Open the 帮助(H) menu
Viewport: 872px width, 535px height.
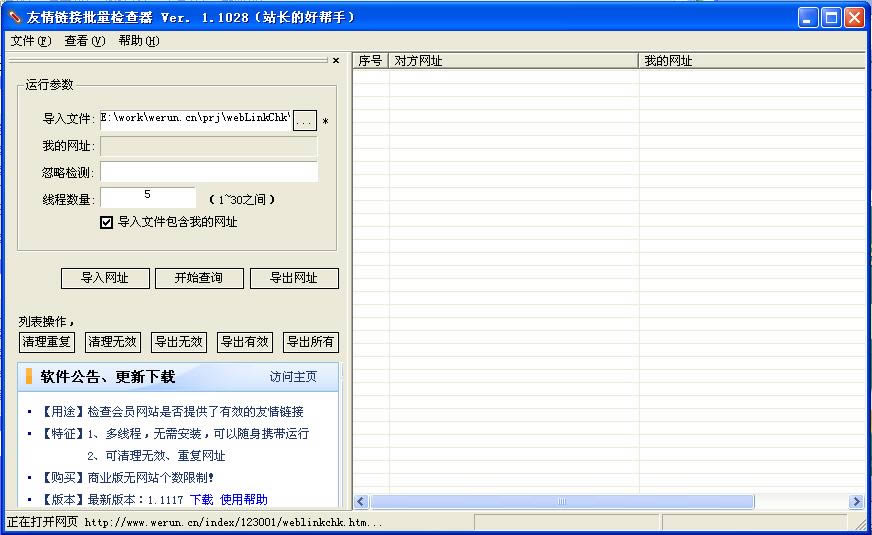pyautogui.click(x=138, y=41)
